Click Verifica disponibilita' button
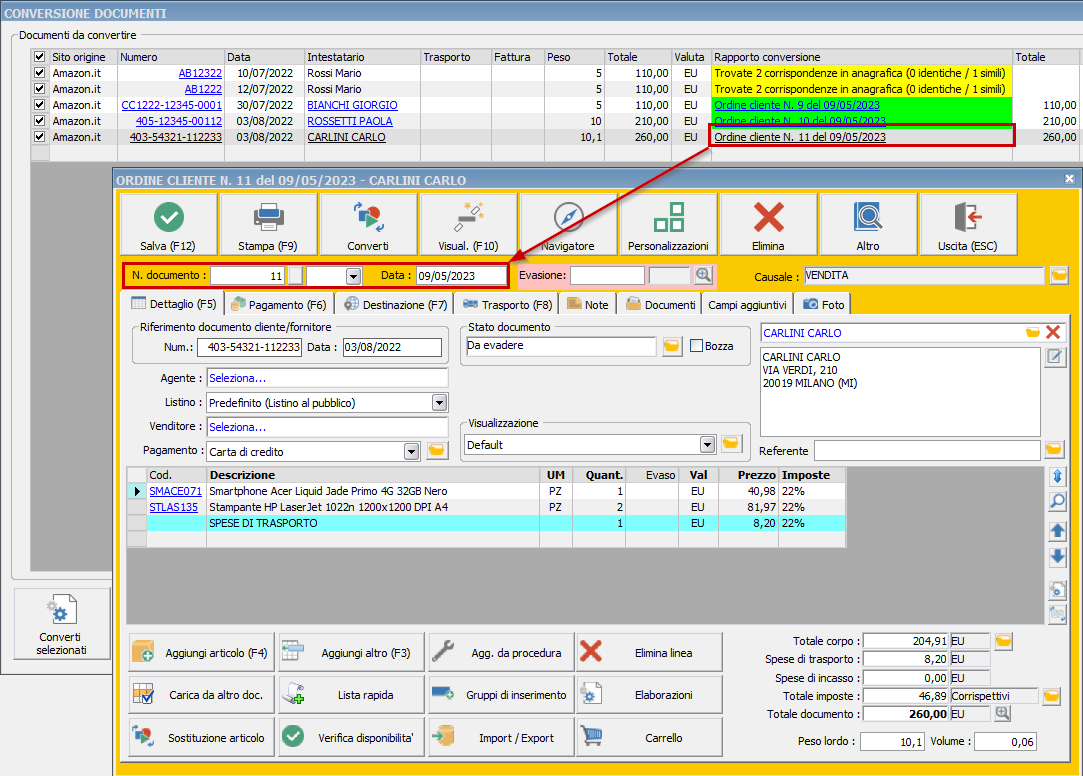 [x=352, y=737]
